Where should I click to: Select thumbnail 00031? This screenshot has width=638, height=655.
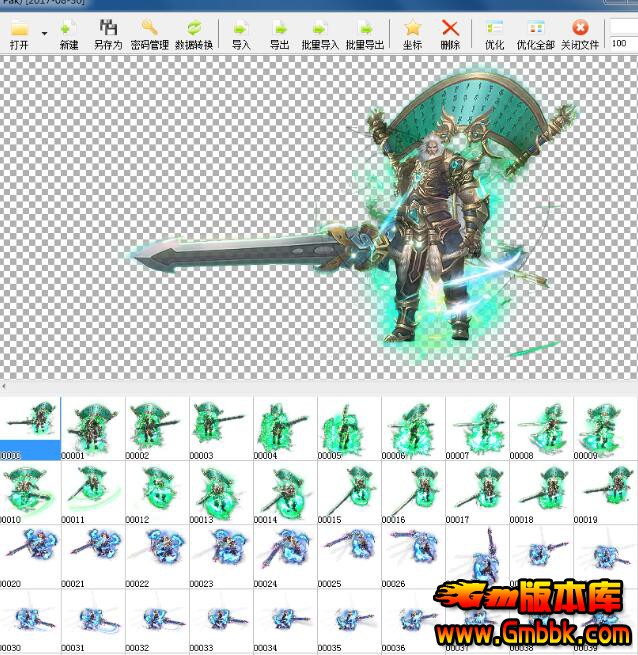point(93,621)
